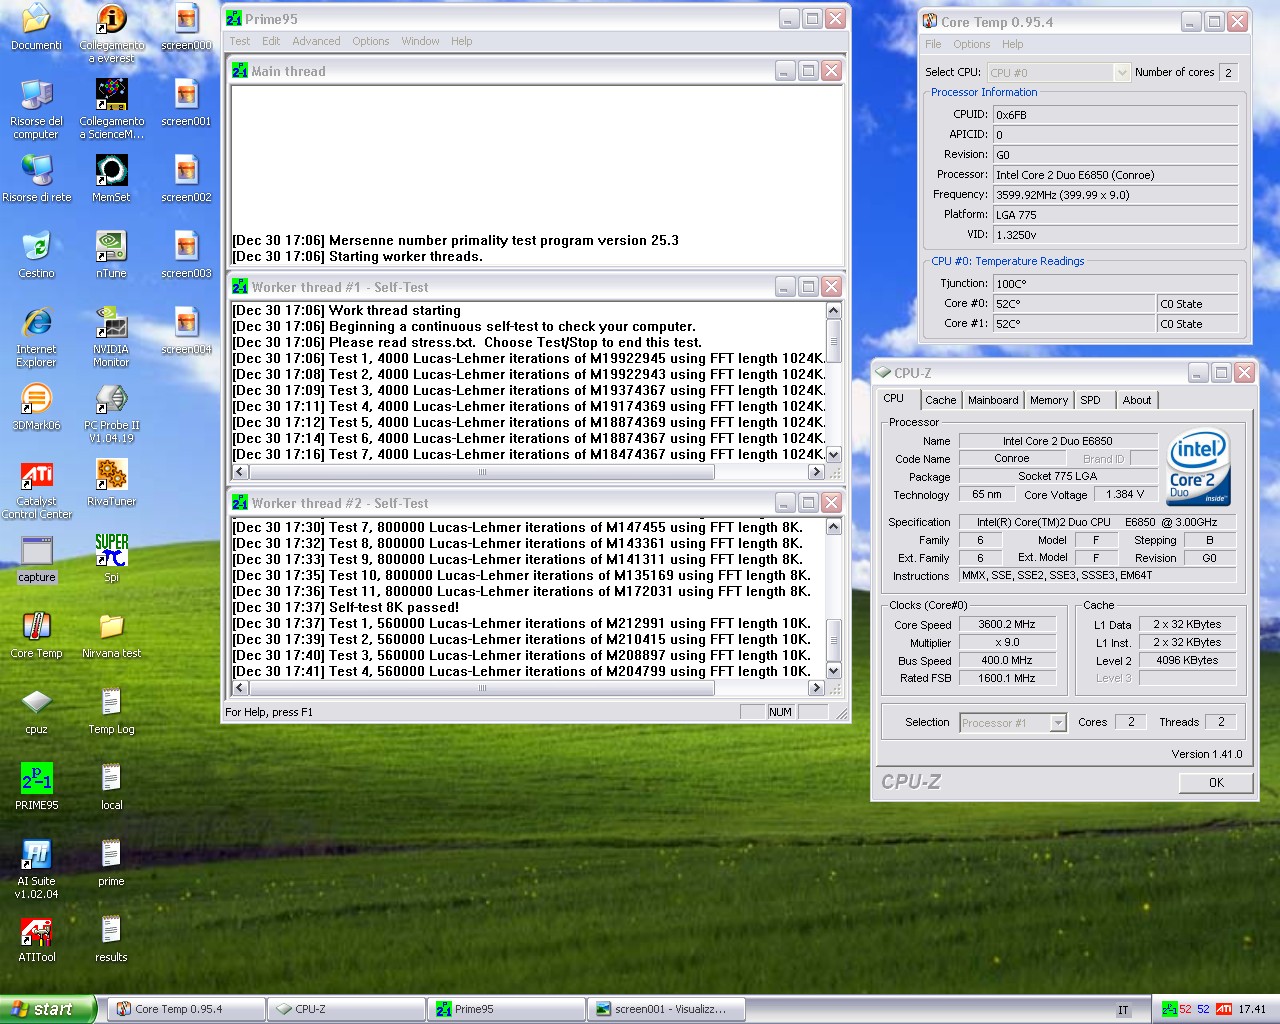
Task: Open the Cestino recycle bin
Action: point(36,255)
